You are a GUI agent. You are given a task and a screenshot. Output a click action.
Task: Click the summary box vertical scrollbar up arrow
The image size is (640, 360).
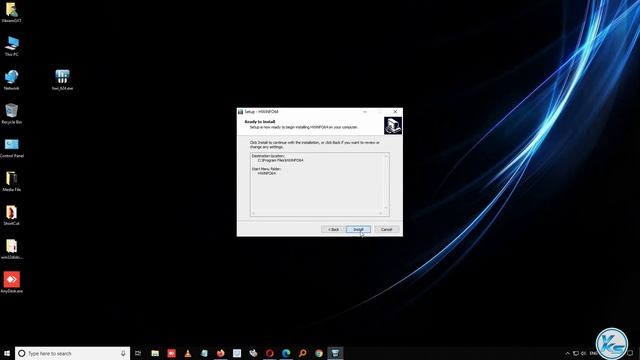click(386, 156)
